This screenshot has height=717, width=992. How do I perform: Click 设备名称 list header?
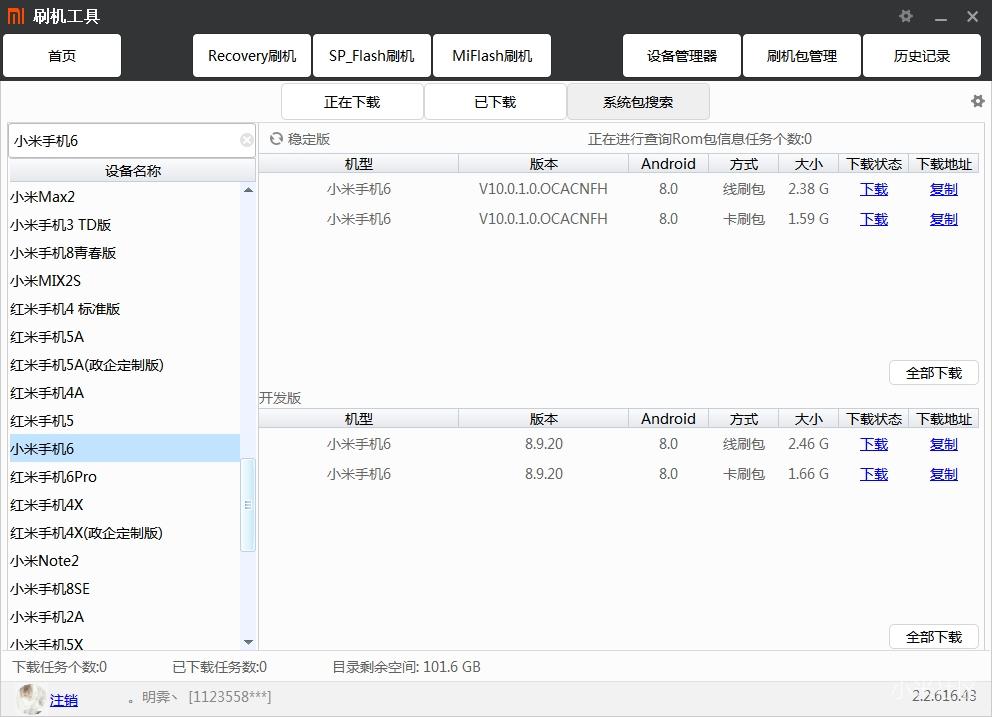point(132,170)
